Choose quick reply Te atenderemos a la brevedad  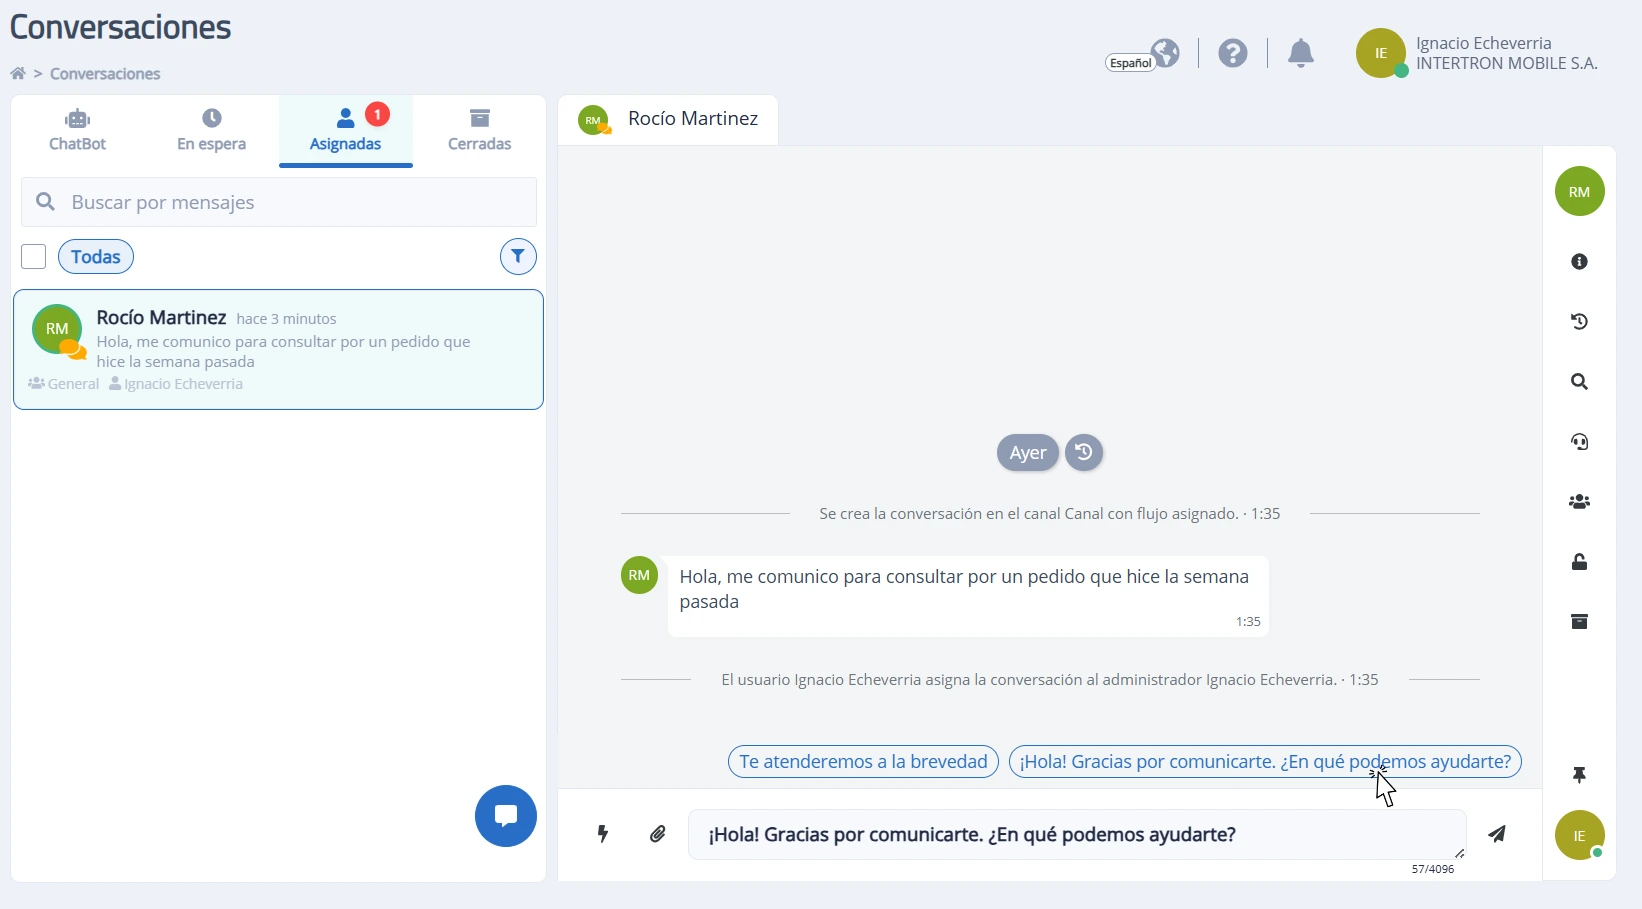(x=864, y=762)
